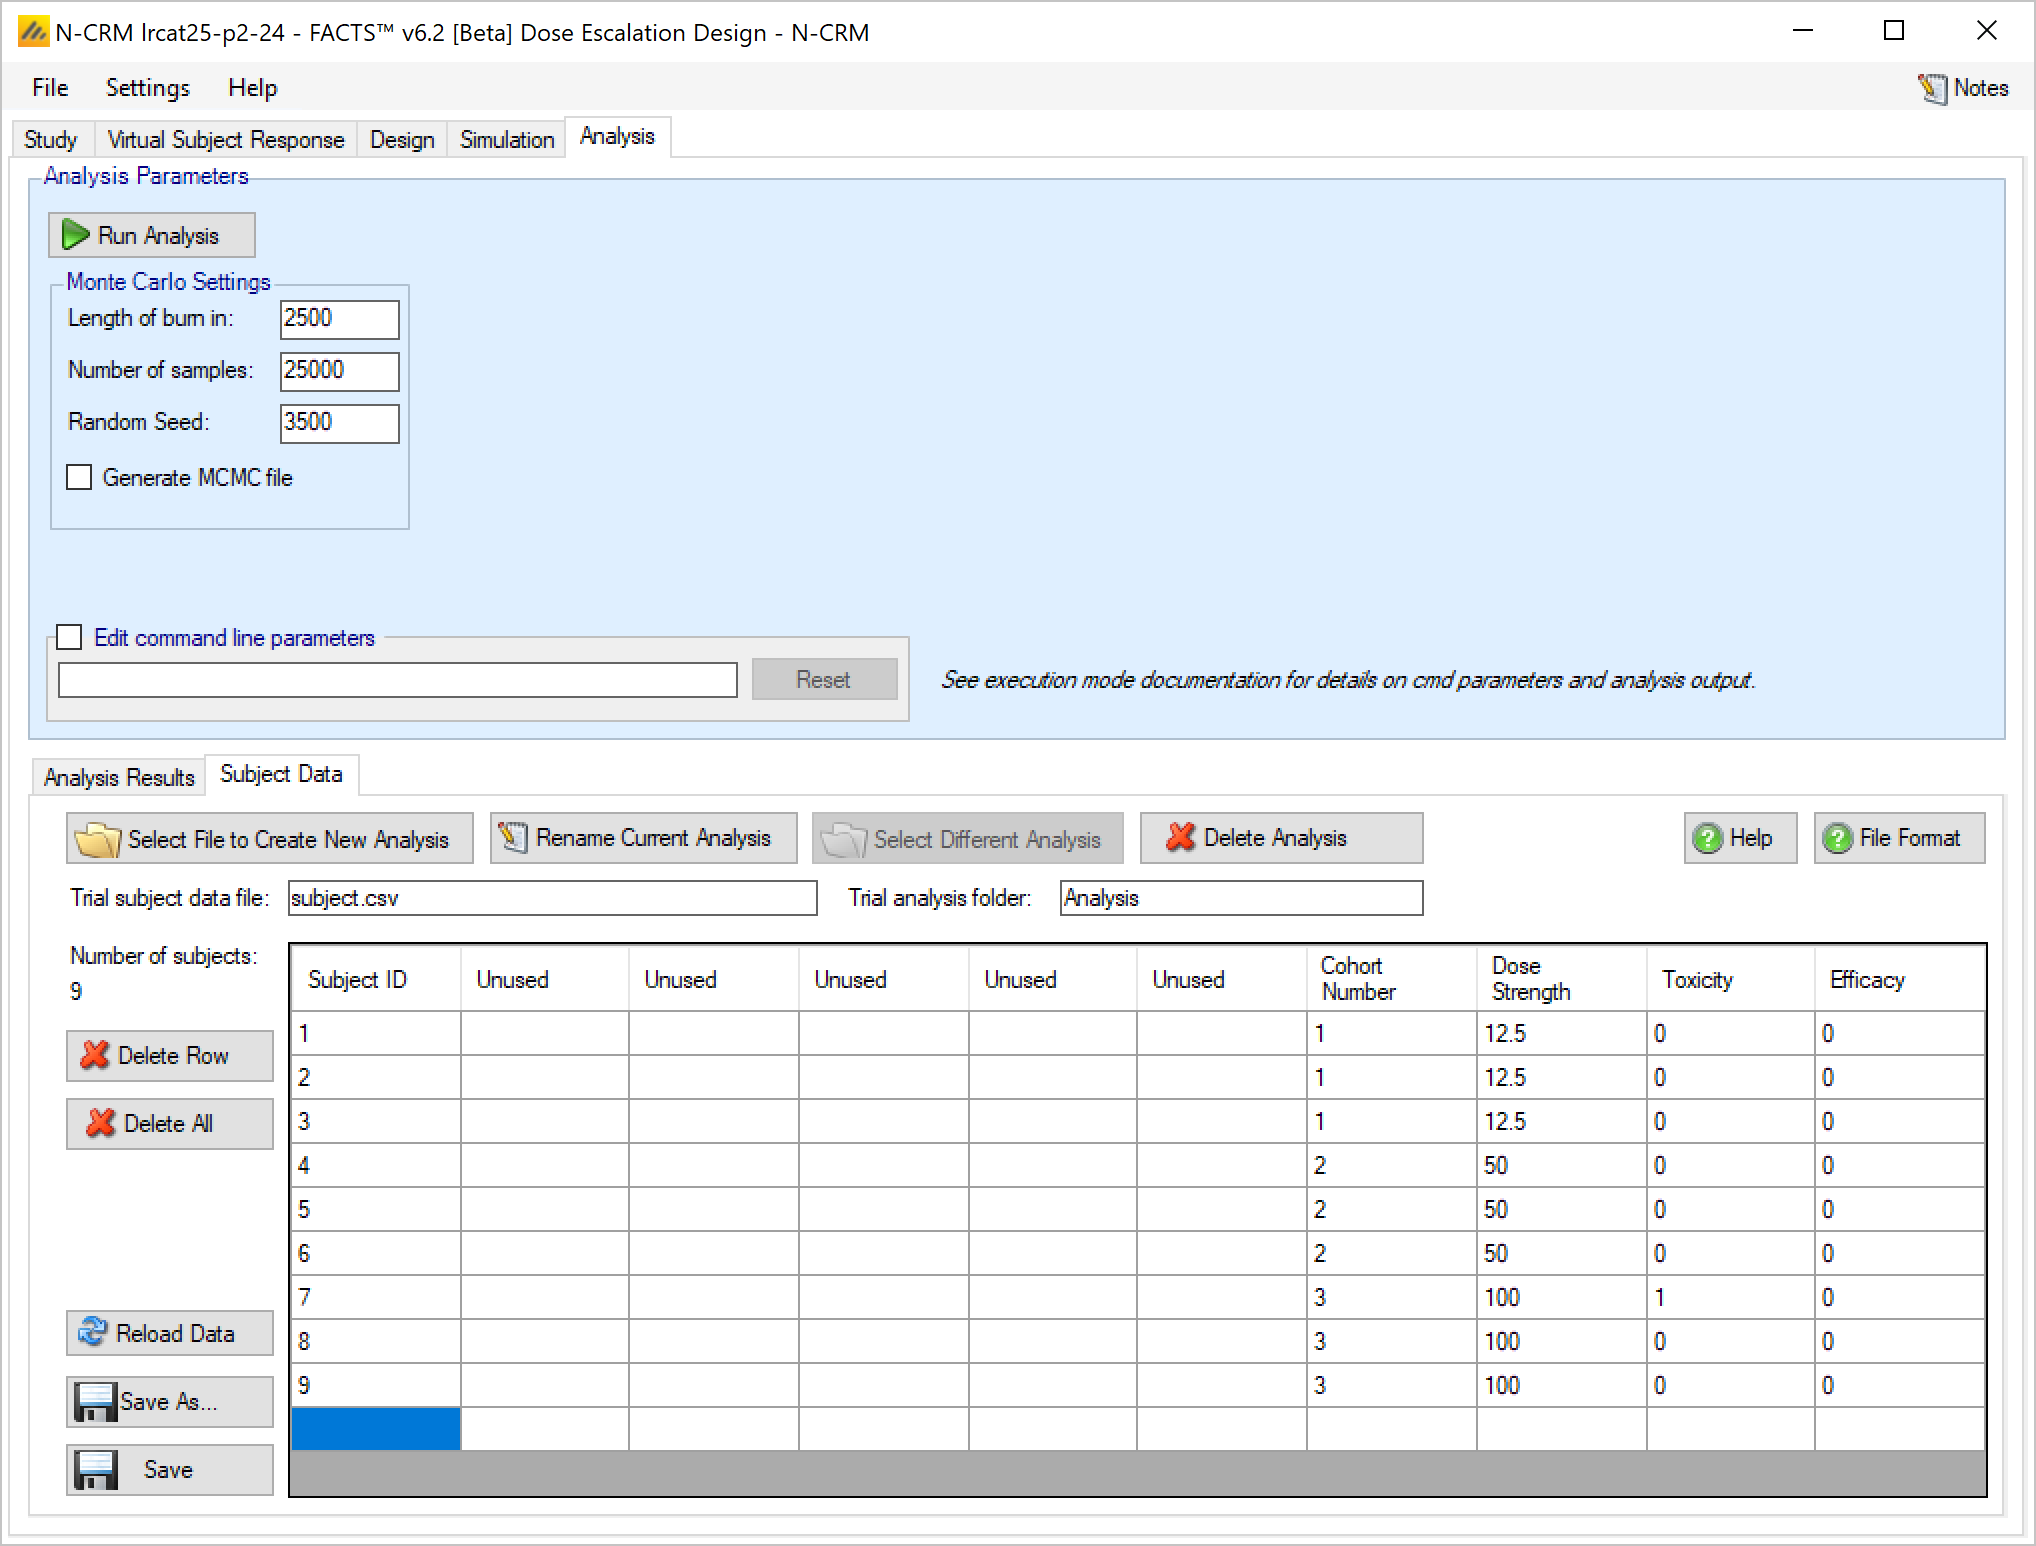Select the Toxicity cell for subject 7
This screenshot has width=2036, height=1546.
(1729, 1297)
